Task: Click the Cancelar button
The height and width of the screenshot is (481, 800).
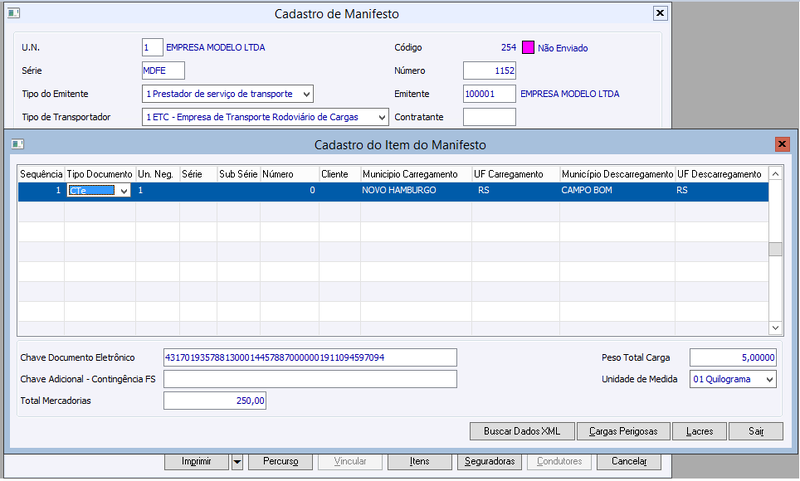Action: pyautogui.click(x=629, y=462)
